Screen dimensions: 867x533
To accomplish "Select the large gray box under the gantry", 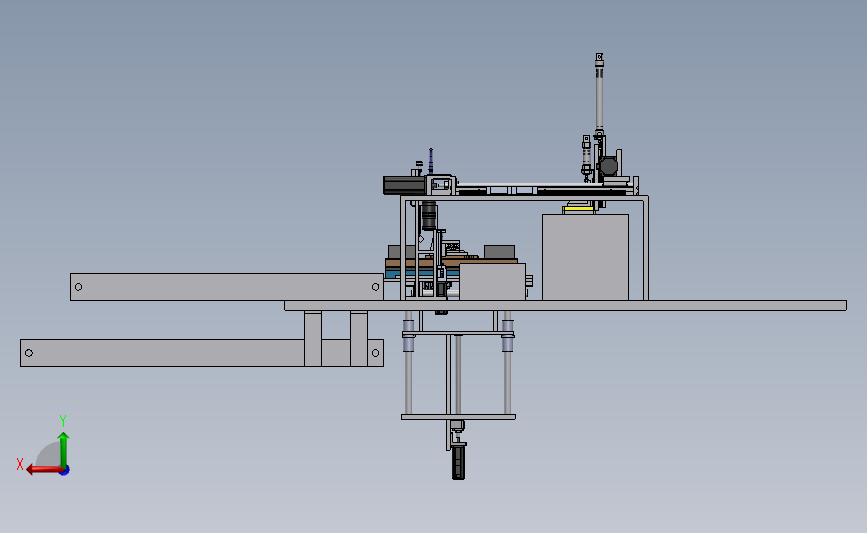I will tap(586, 257).
